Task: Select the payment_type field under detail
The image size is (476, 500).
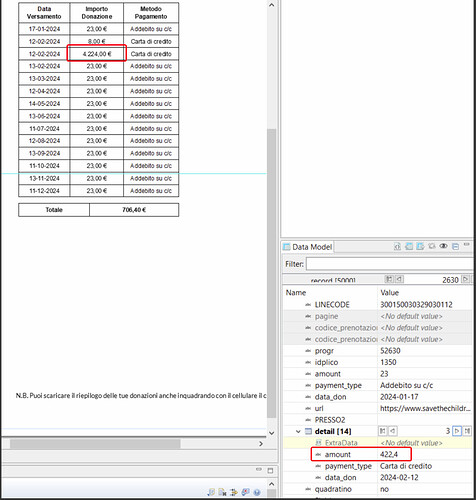Action: pos(348,466)
